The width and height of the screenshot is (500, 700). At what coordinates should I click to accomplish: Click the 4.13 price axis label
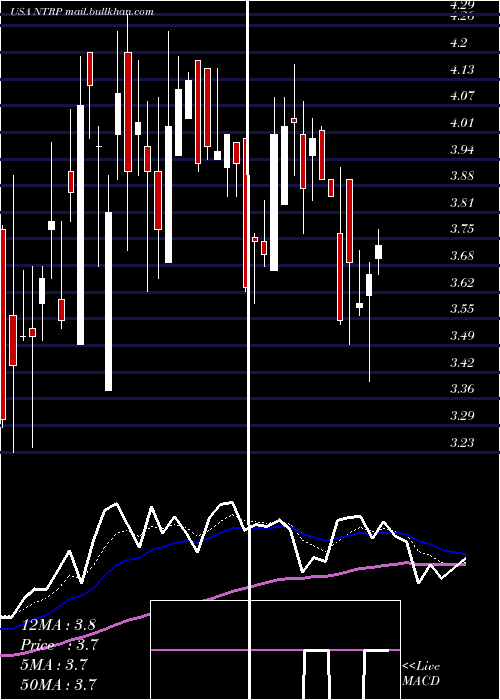click(x=461, y=70)
